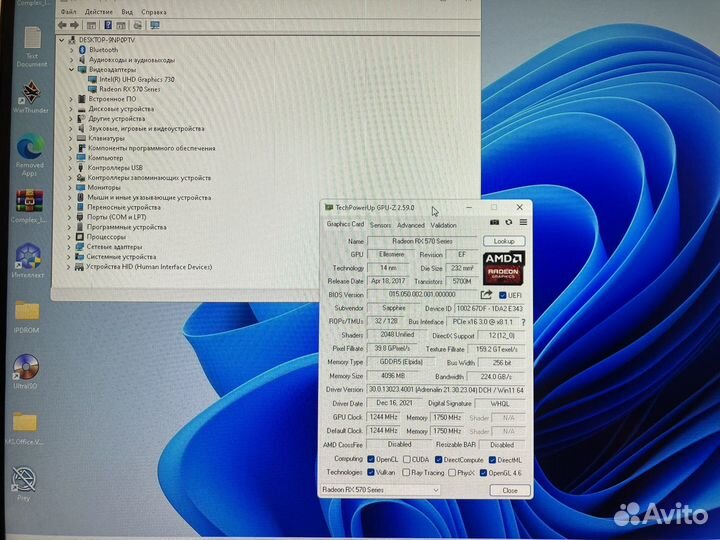Viewport: 720px width, 540px height.
Task: Toggle the OpenGL 4.6 checkbox
Action: pyautogui.click(x=484, y=472)
